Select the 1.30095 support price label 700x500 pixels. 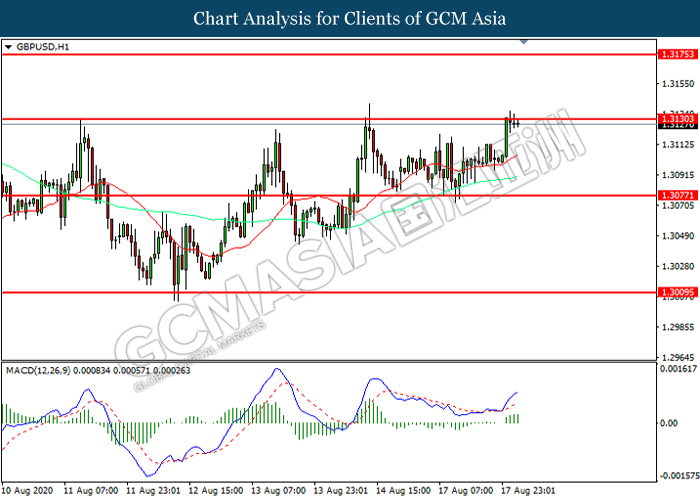677,292
